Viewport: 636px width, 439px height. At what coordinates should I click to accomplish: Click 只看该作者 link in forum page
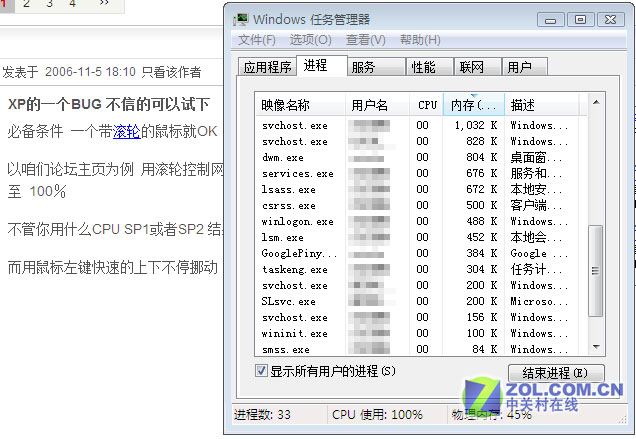pyautogui.click(x=171, y=72)
